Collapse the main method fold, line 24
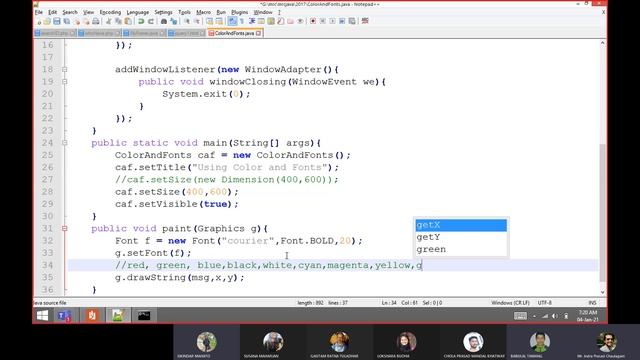This screenshot has width=640, height=360. pyautogui.click(x=64, y=143)
